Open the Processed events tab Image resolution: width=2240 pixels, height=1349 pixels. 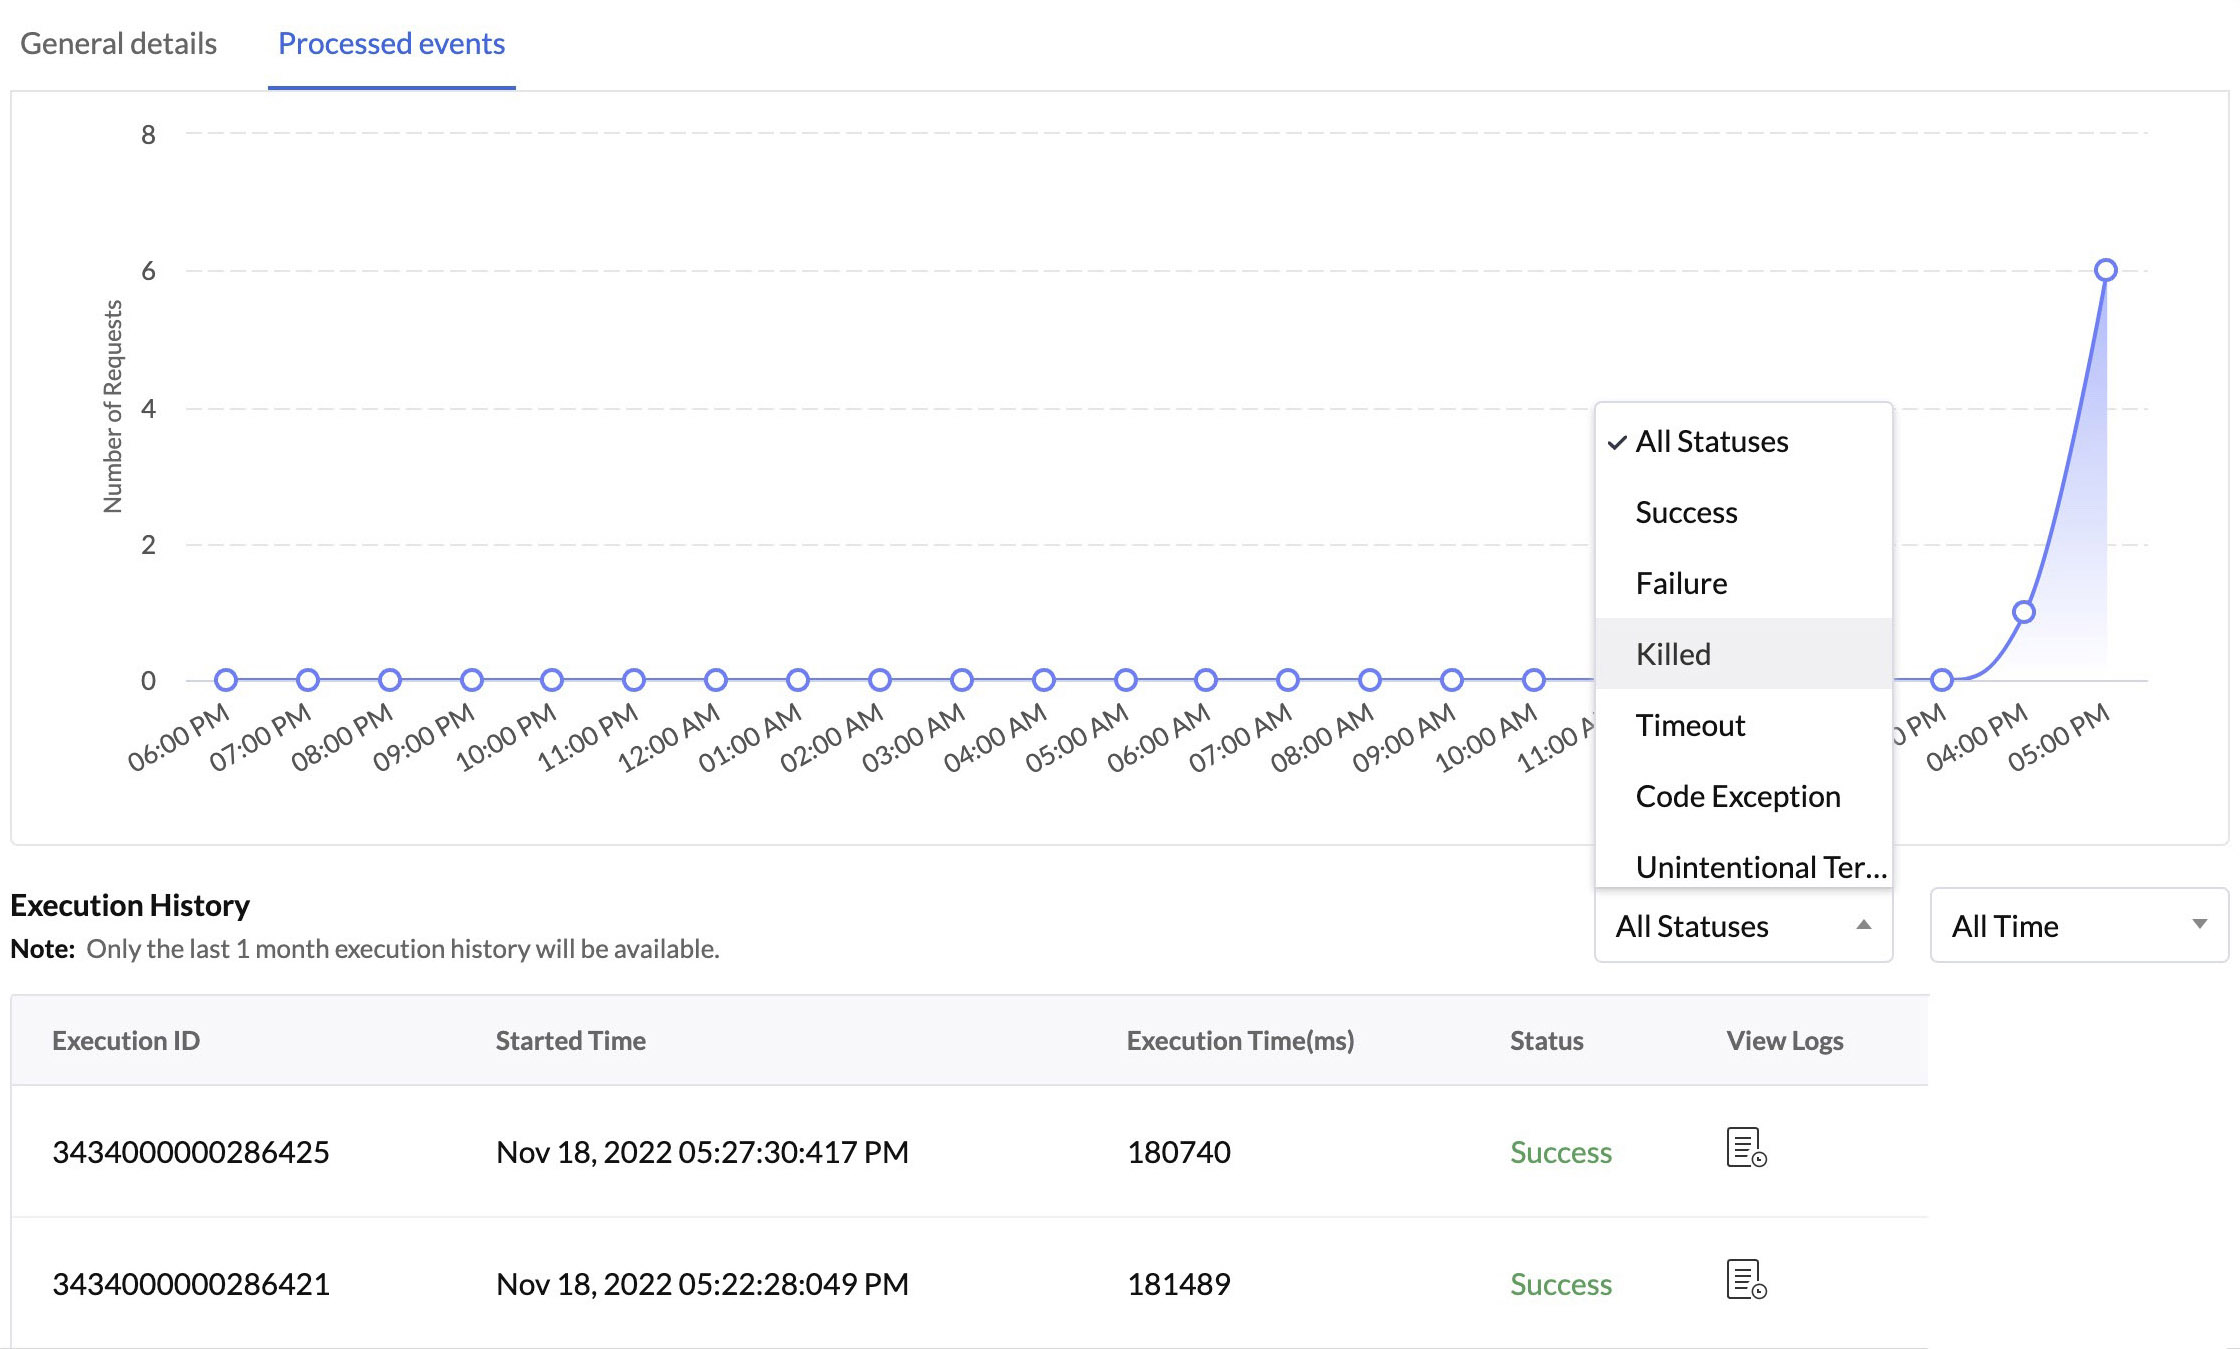[x=391, y=44]
